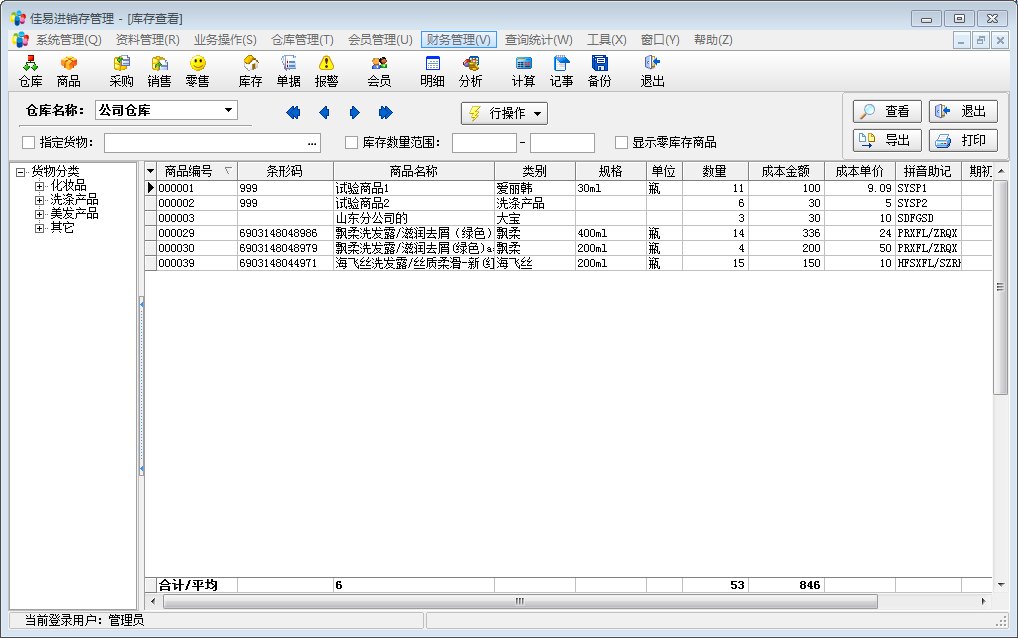Open the 行操作 dropdown button
The image size is (1018, 638).
tap(504, 113)
